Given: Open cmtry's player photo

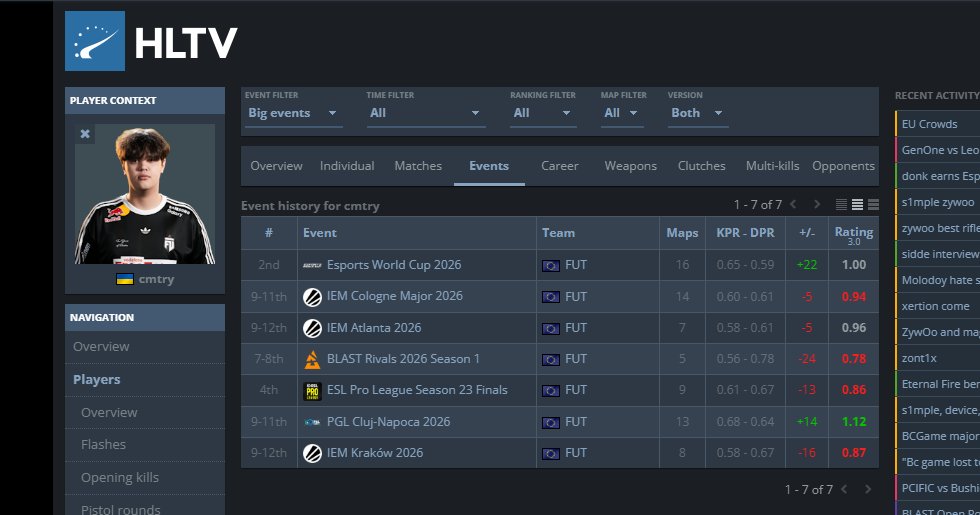Looking at the screenshot, I should coord(145,194).
